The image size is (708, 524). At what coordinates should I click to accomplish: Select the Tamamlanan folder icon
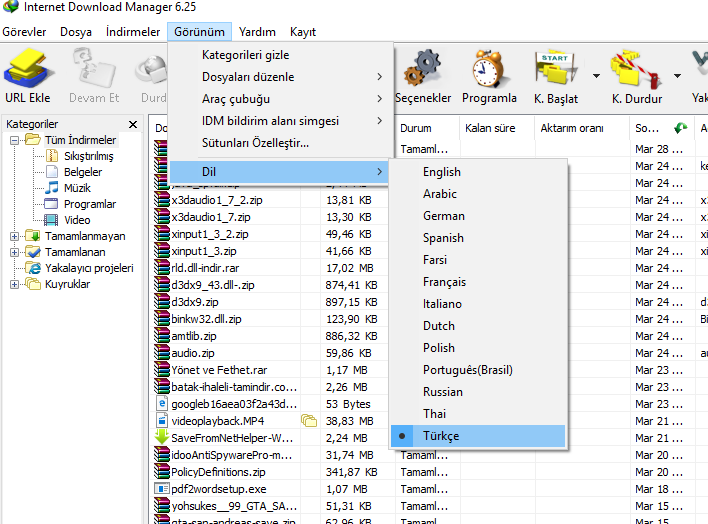pyautogui.click(x=33, y=252)
